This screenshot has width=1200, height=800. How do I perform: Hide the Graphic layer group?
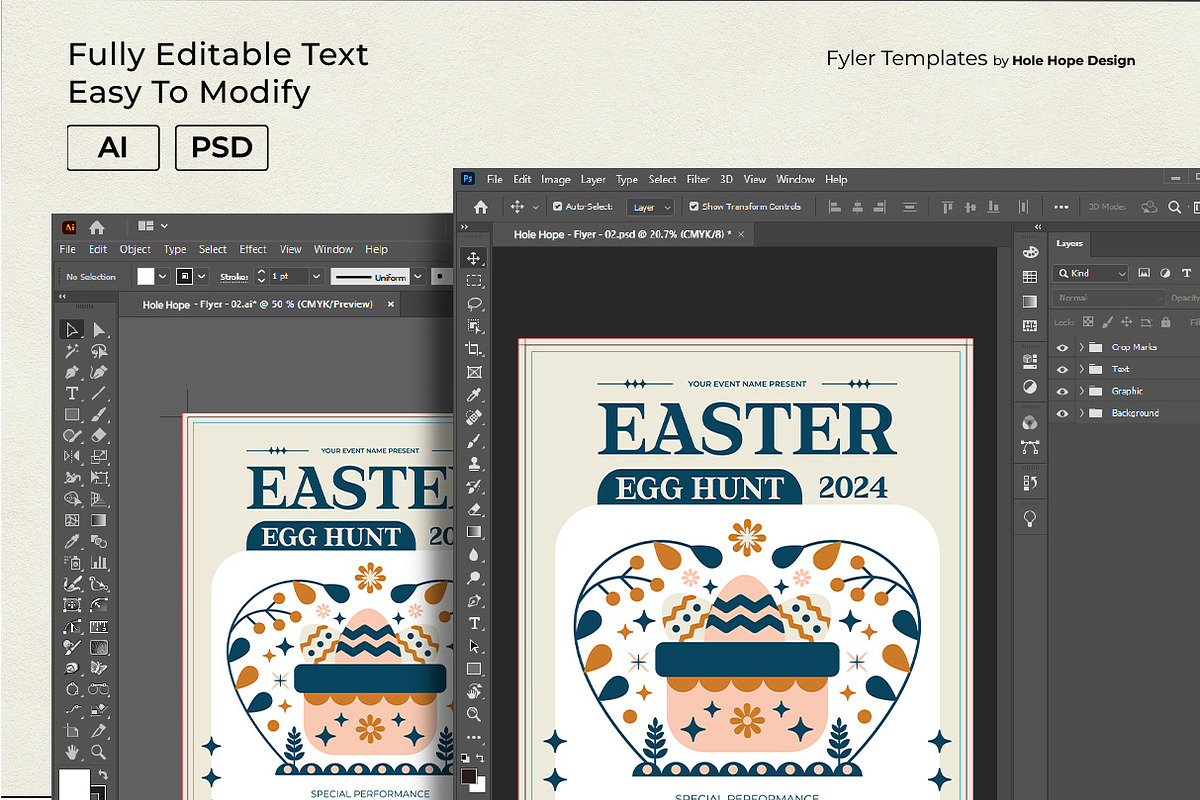1062,392
